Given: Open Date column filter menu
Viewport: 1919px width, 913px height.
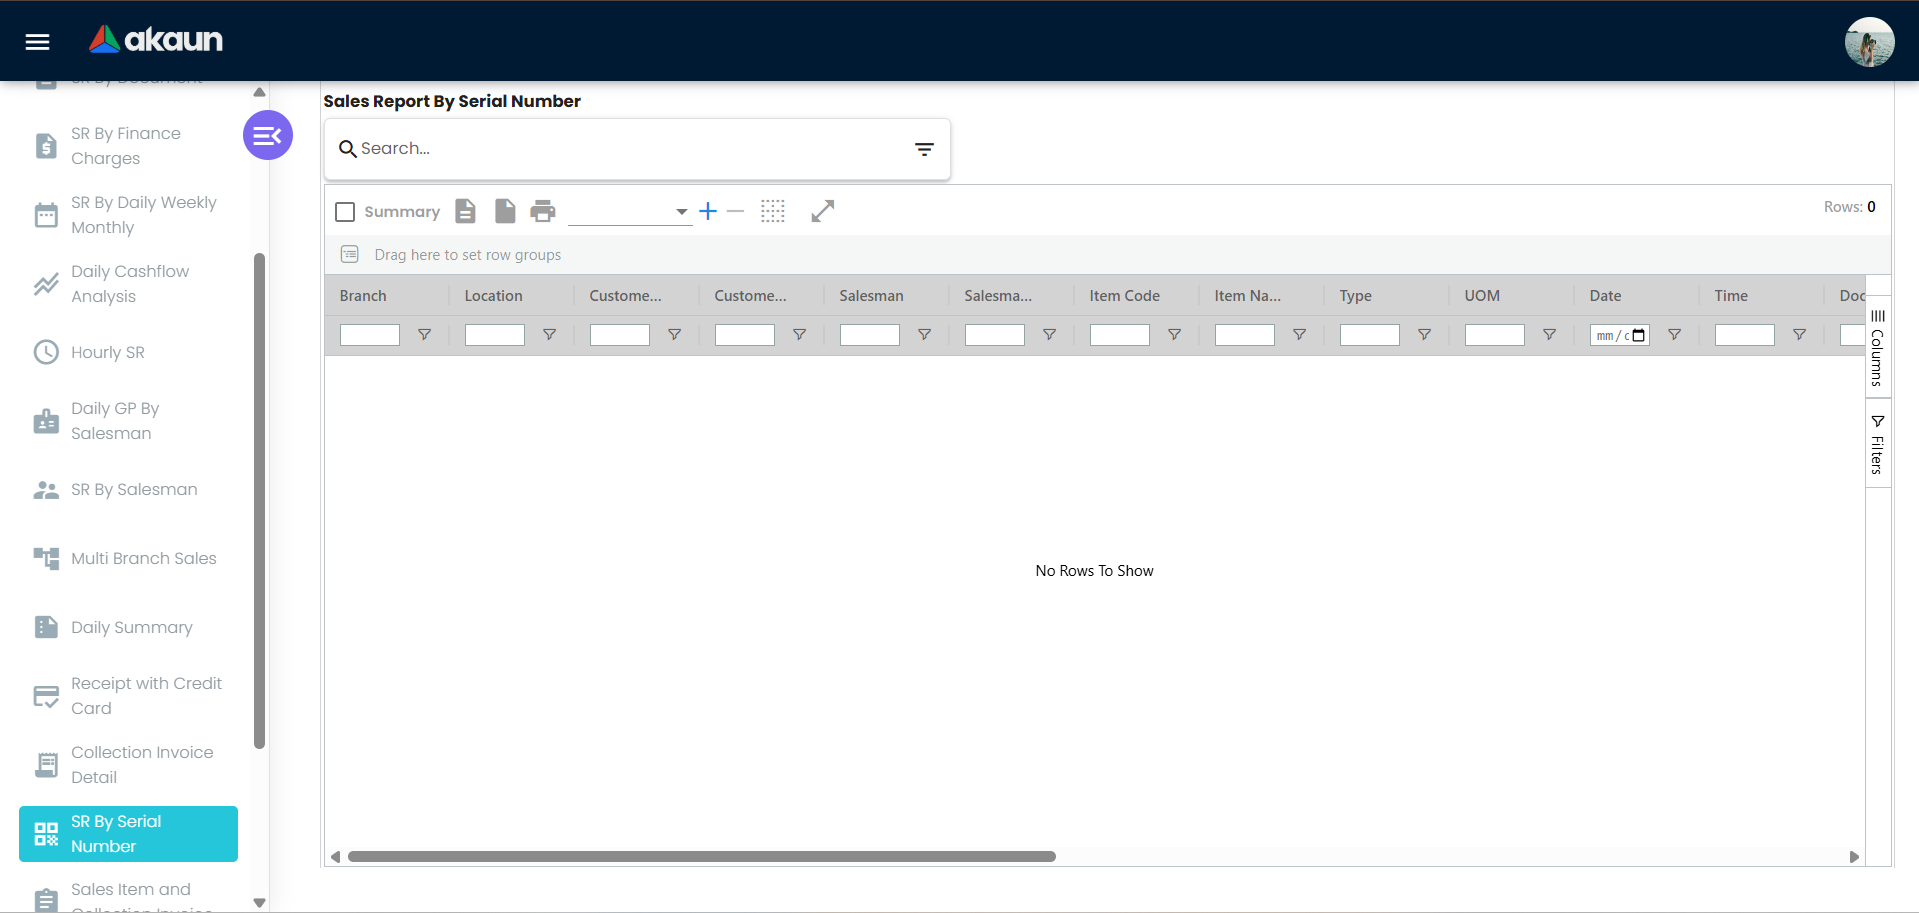Looking at the screenshot, I should click(1674, 335).
